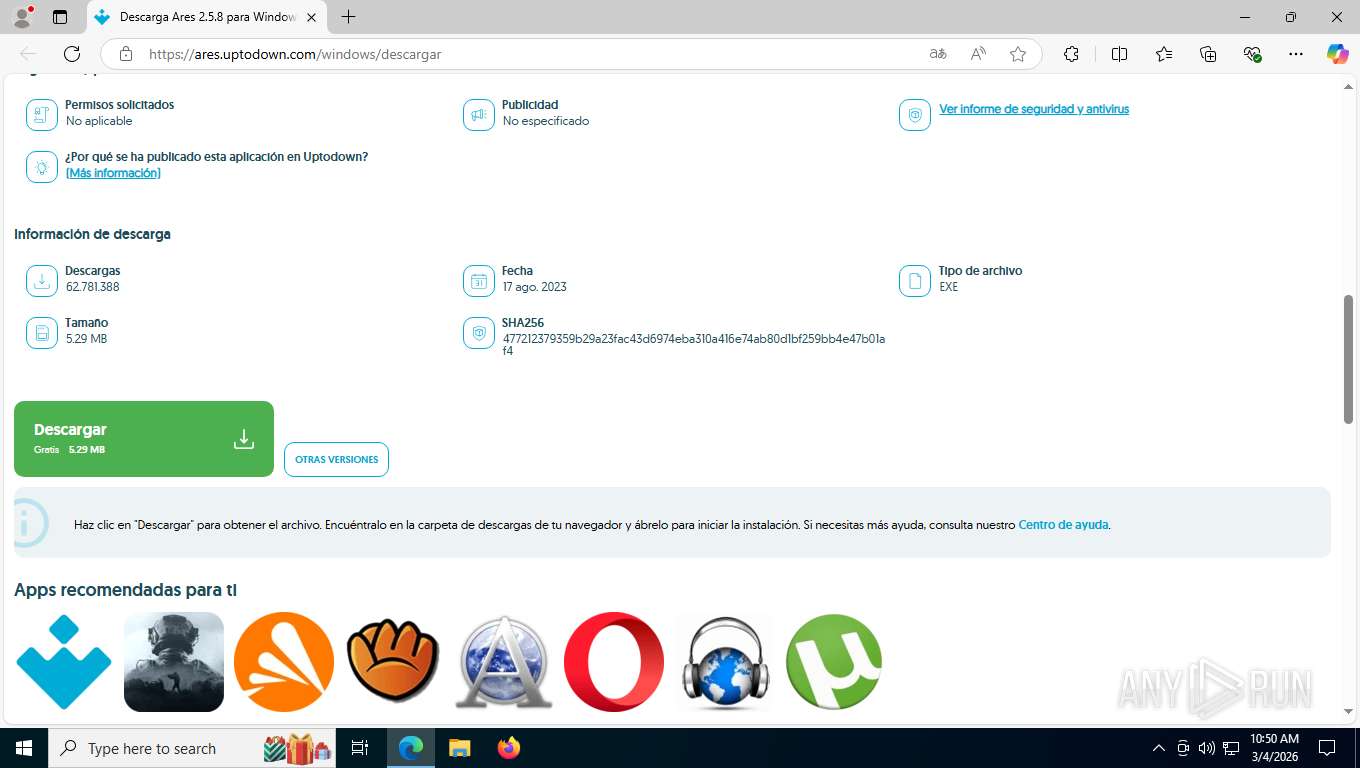Open the Ares globe app icon
This screenshot has height=768, width=1360.
(504, 662)
